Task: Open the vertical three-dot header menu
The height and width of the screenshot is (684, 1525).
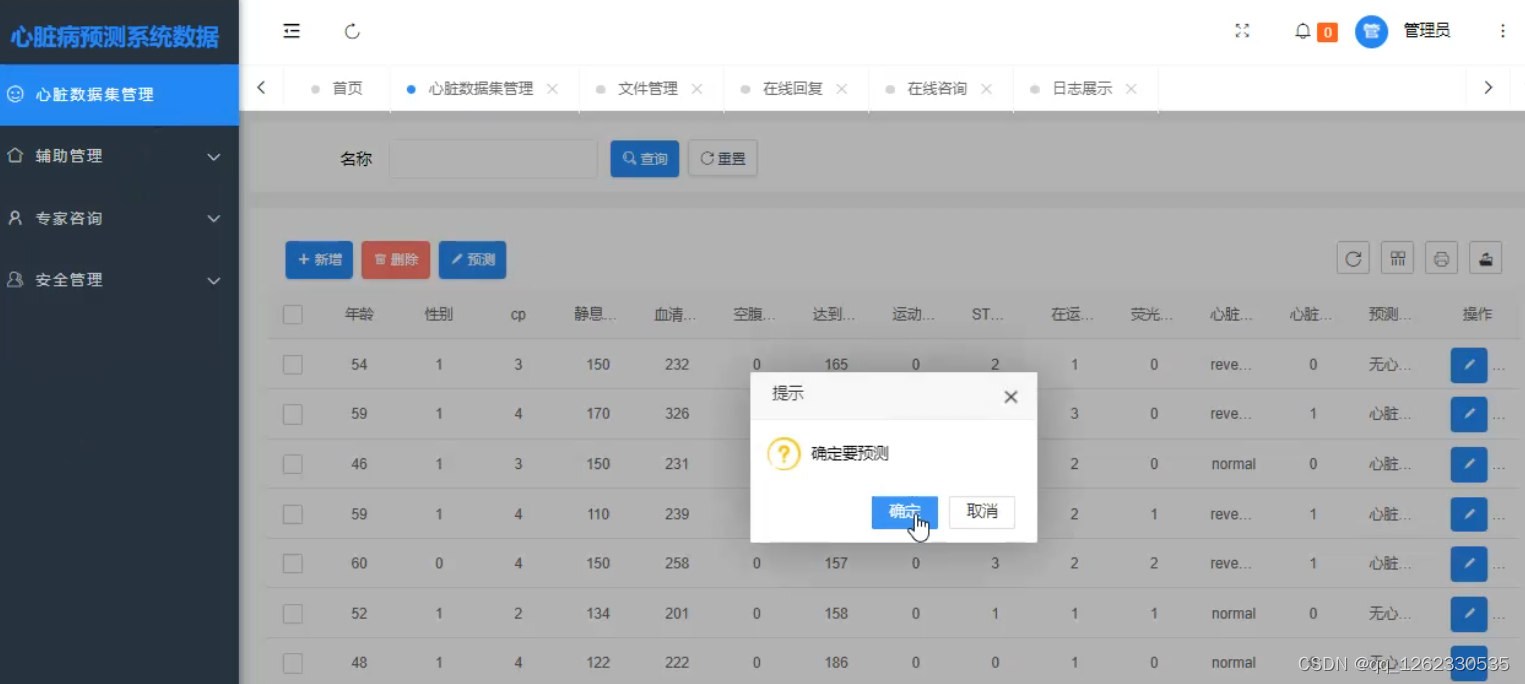Action: 1502,31
